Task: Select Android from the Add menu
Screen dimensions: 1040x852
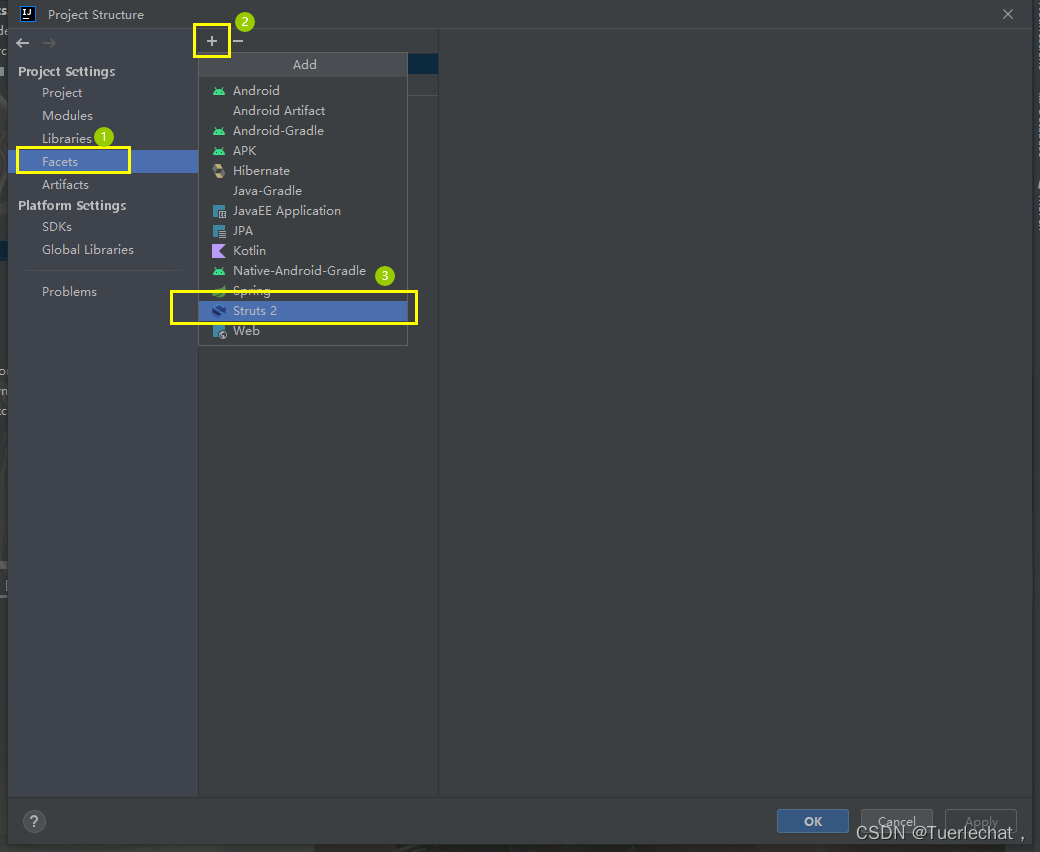Action: 303,91
